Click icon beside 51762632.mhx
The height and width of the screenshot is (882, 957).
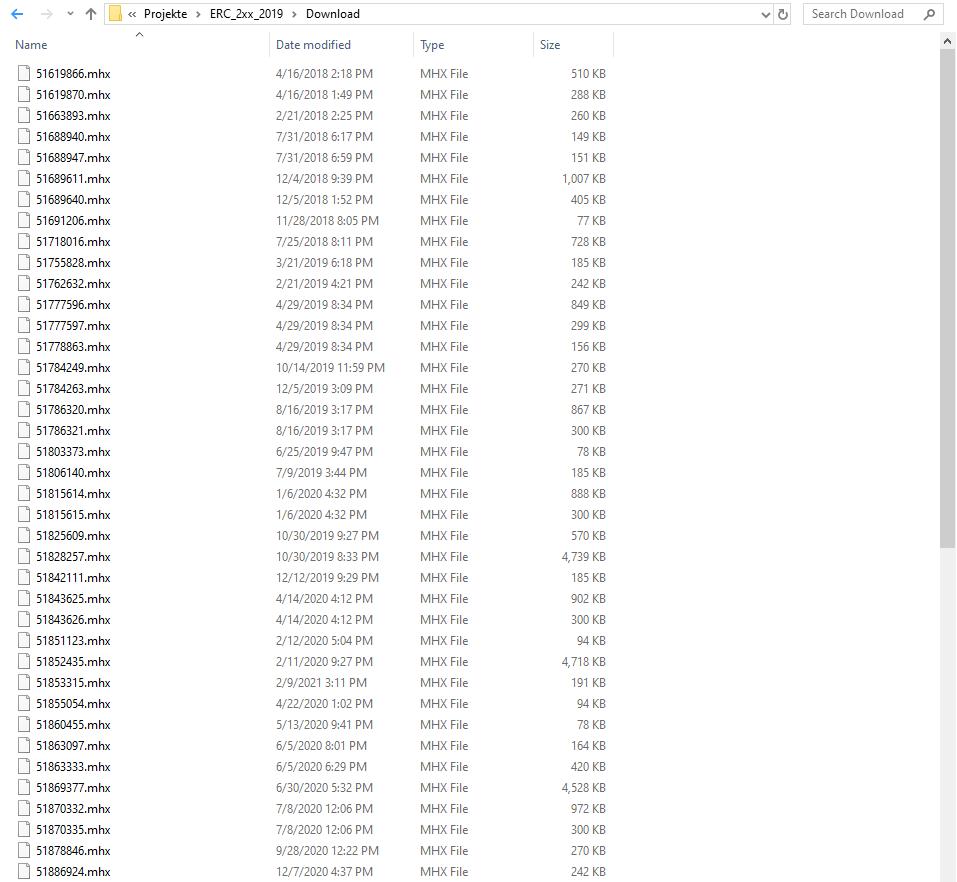pyautogui.click(x=24, y=283)
